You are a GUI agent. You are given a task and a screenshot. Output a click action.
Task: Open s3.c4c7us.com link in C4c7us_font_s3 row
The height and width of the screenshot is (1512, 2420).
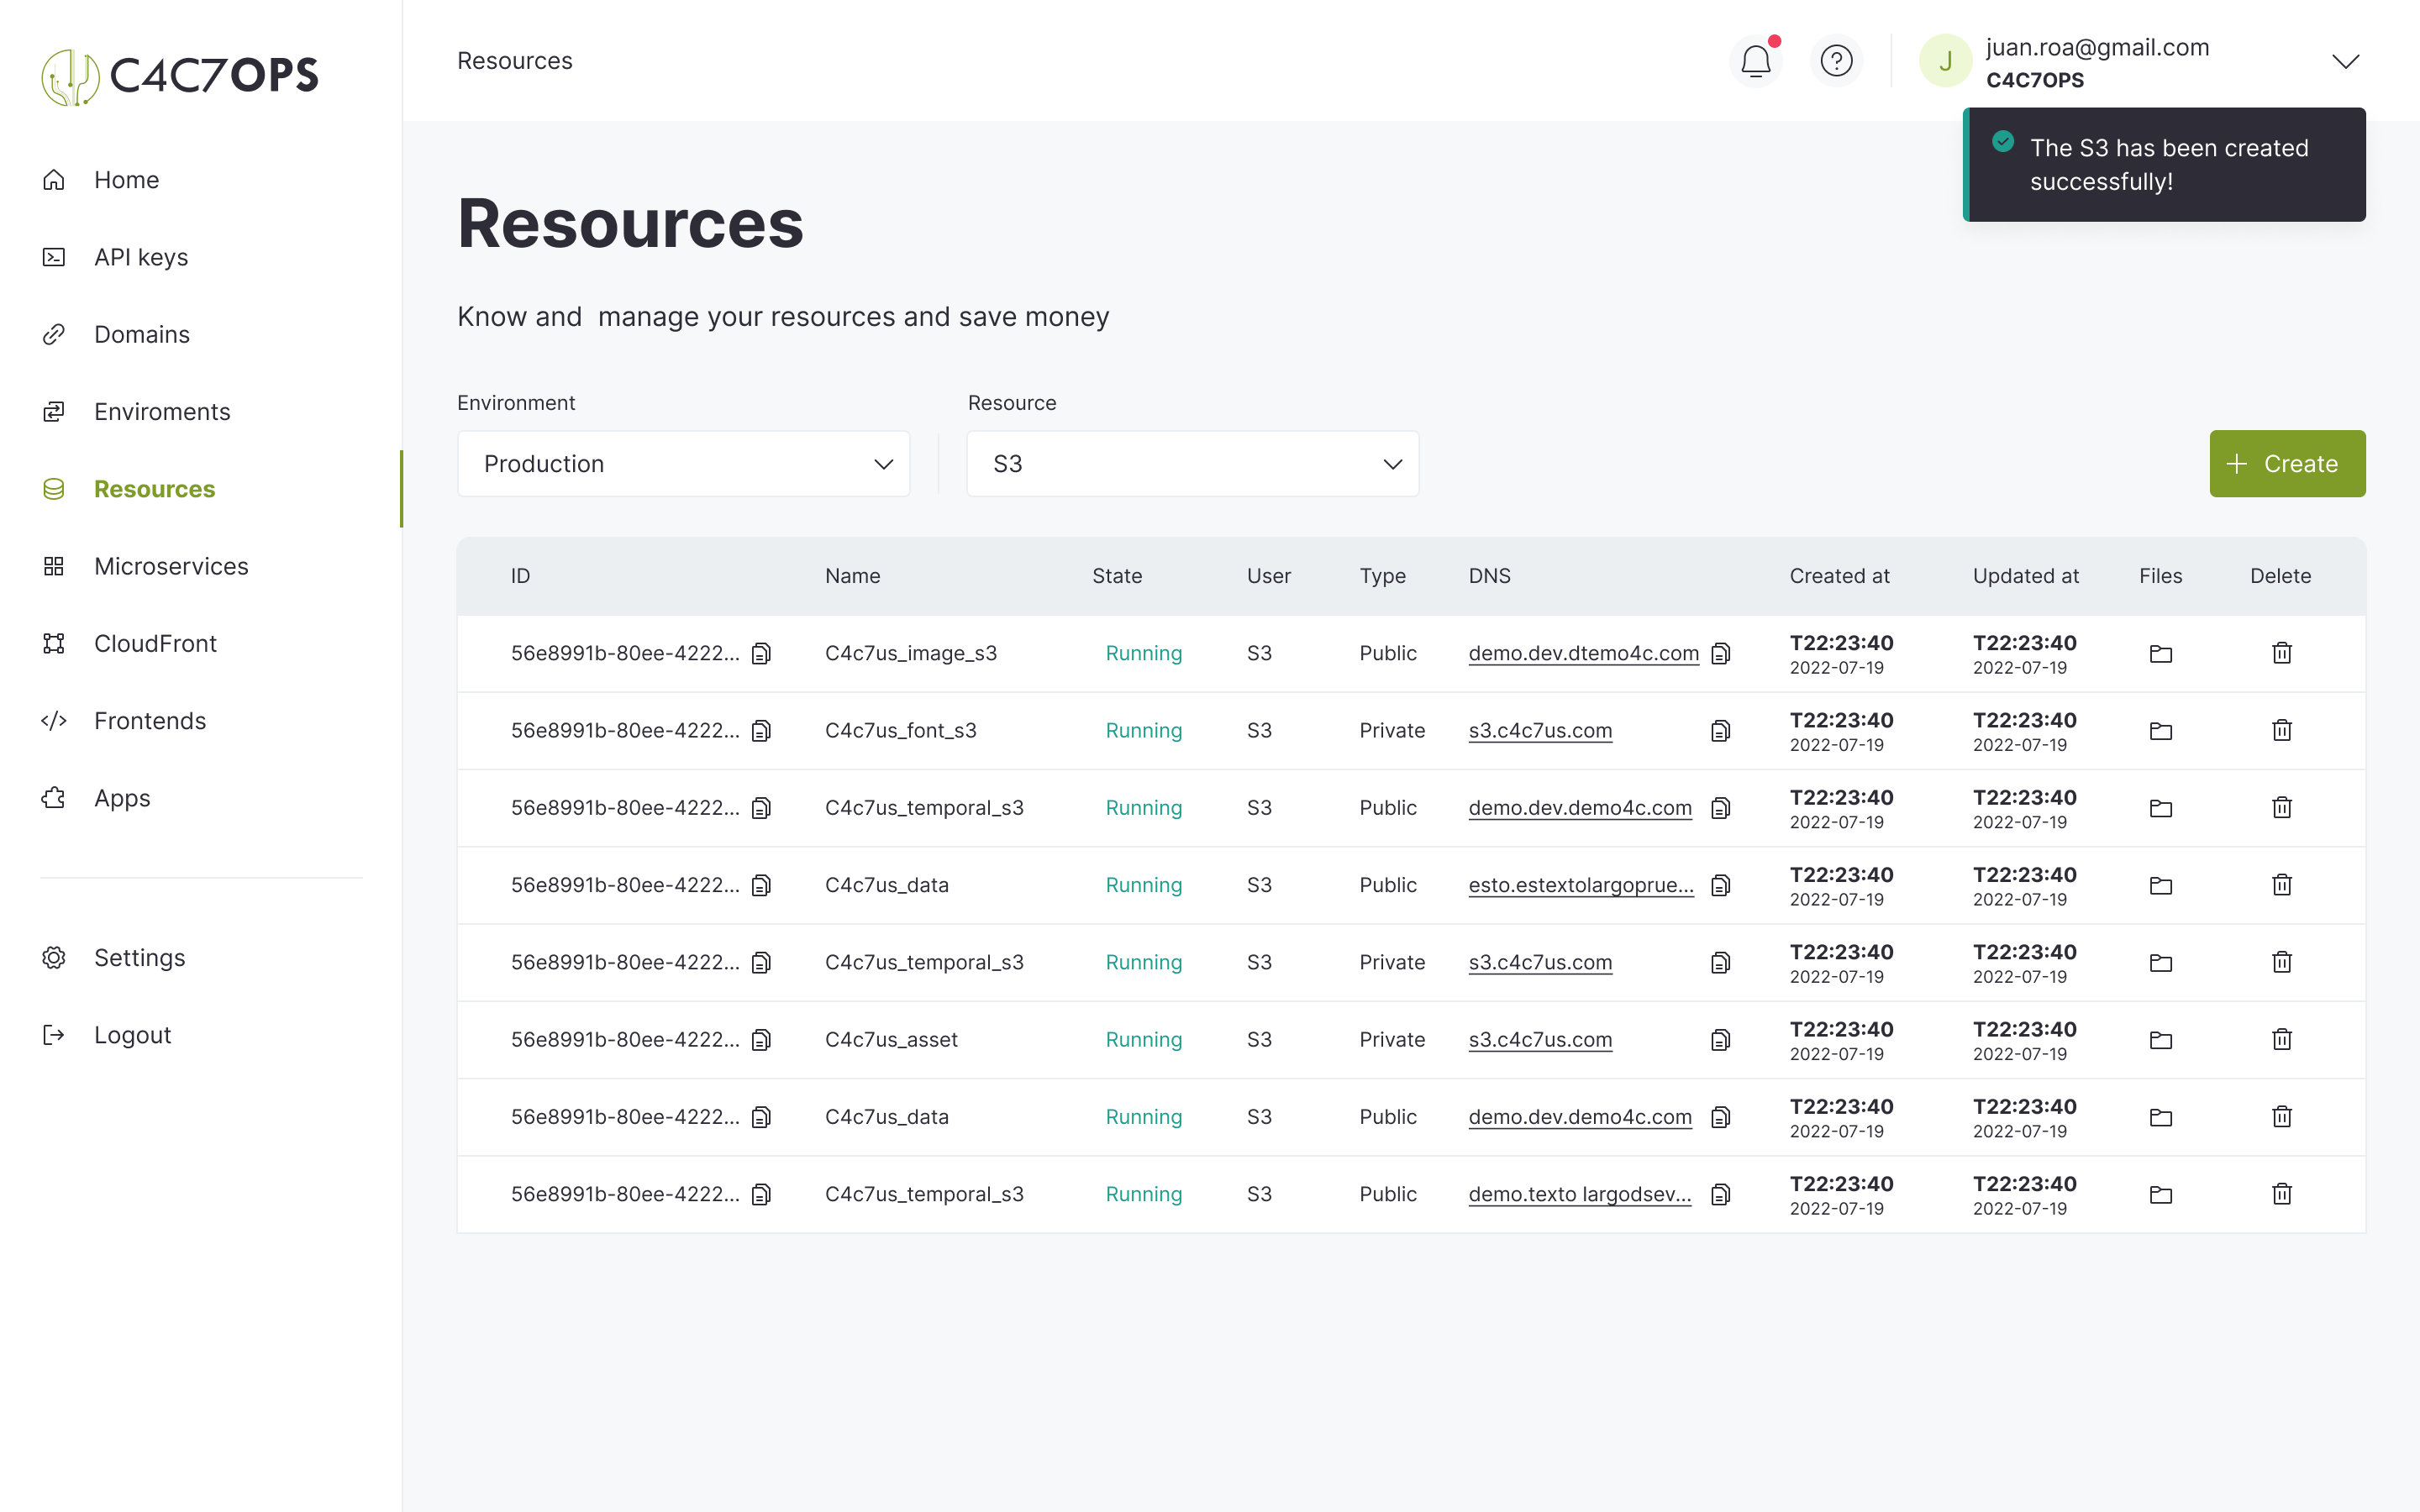[1540, 731]
